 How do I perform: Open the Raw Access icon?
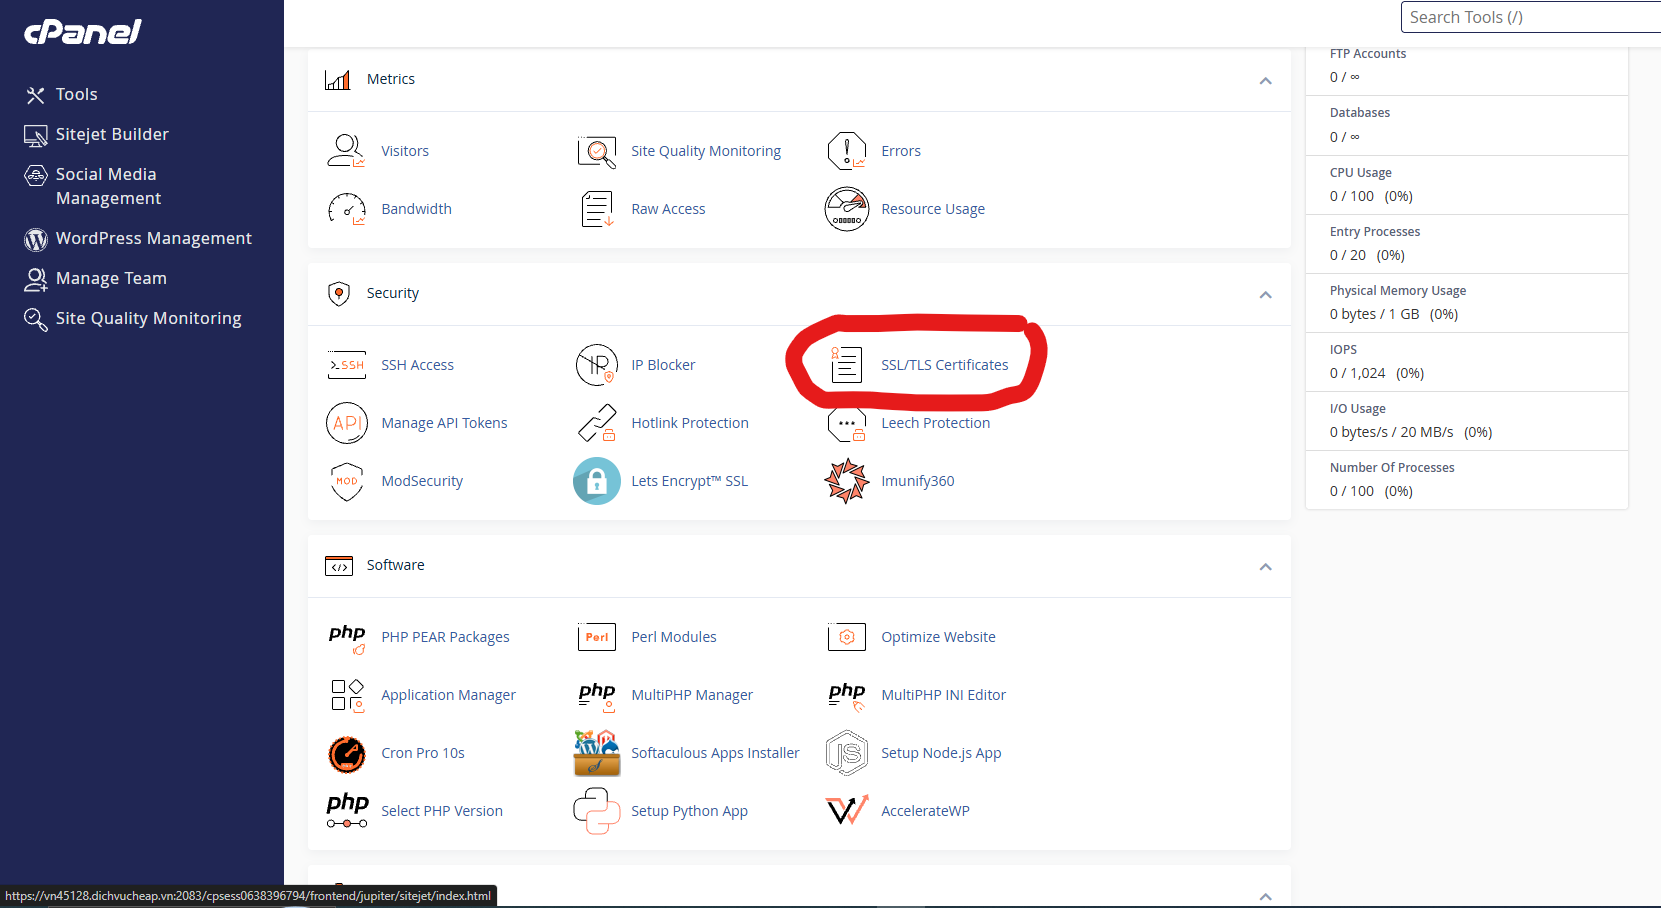coord(597,209)
